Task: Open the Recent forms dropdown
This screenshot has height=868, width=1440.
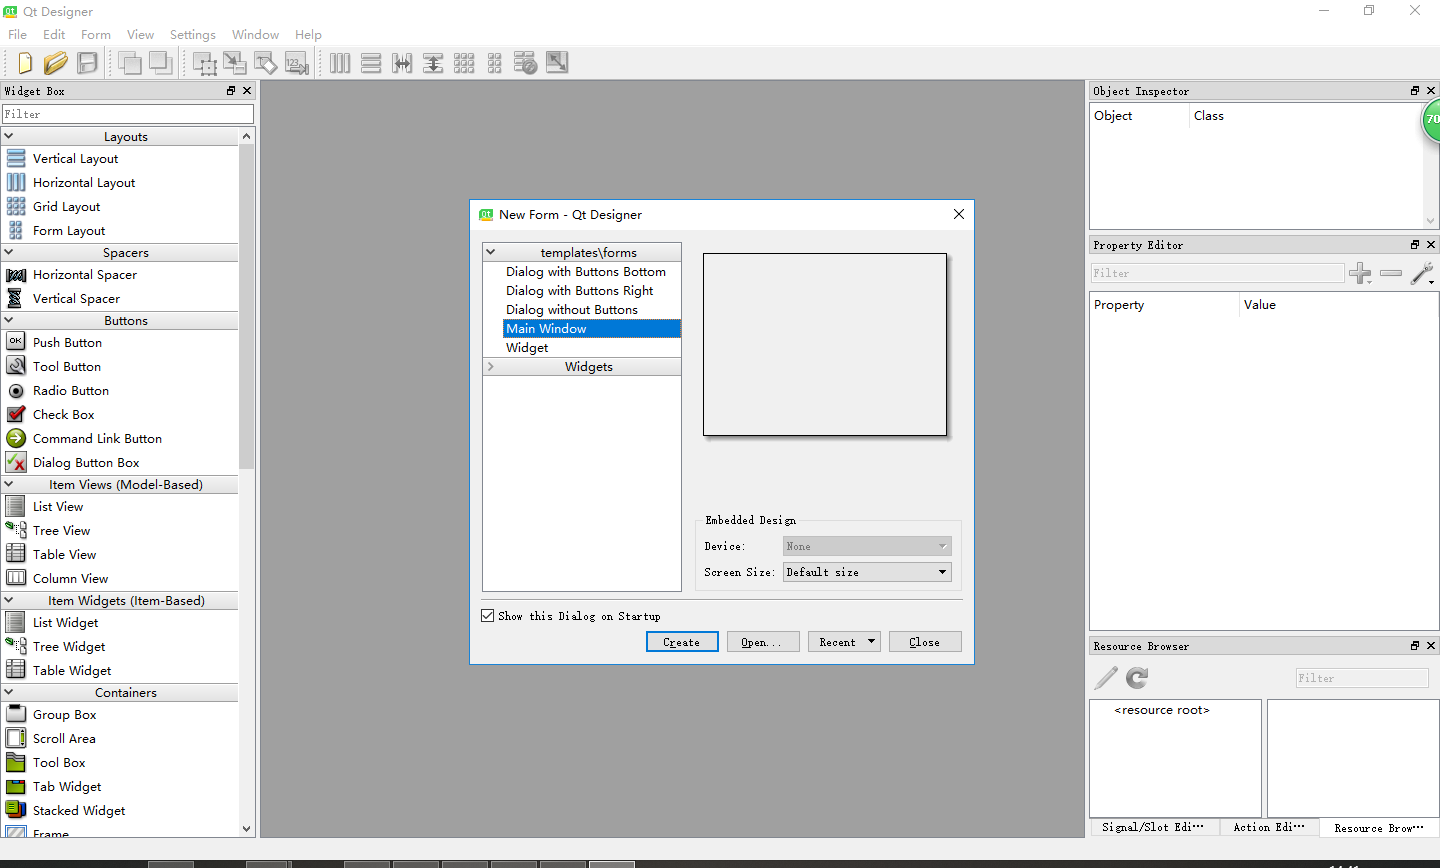Action: coord(844,641)
